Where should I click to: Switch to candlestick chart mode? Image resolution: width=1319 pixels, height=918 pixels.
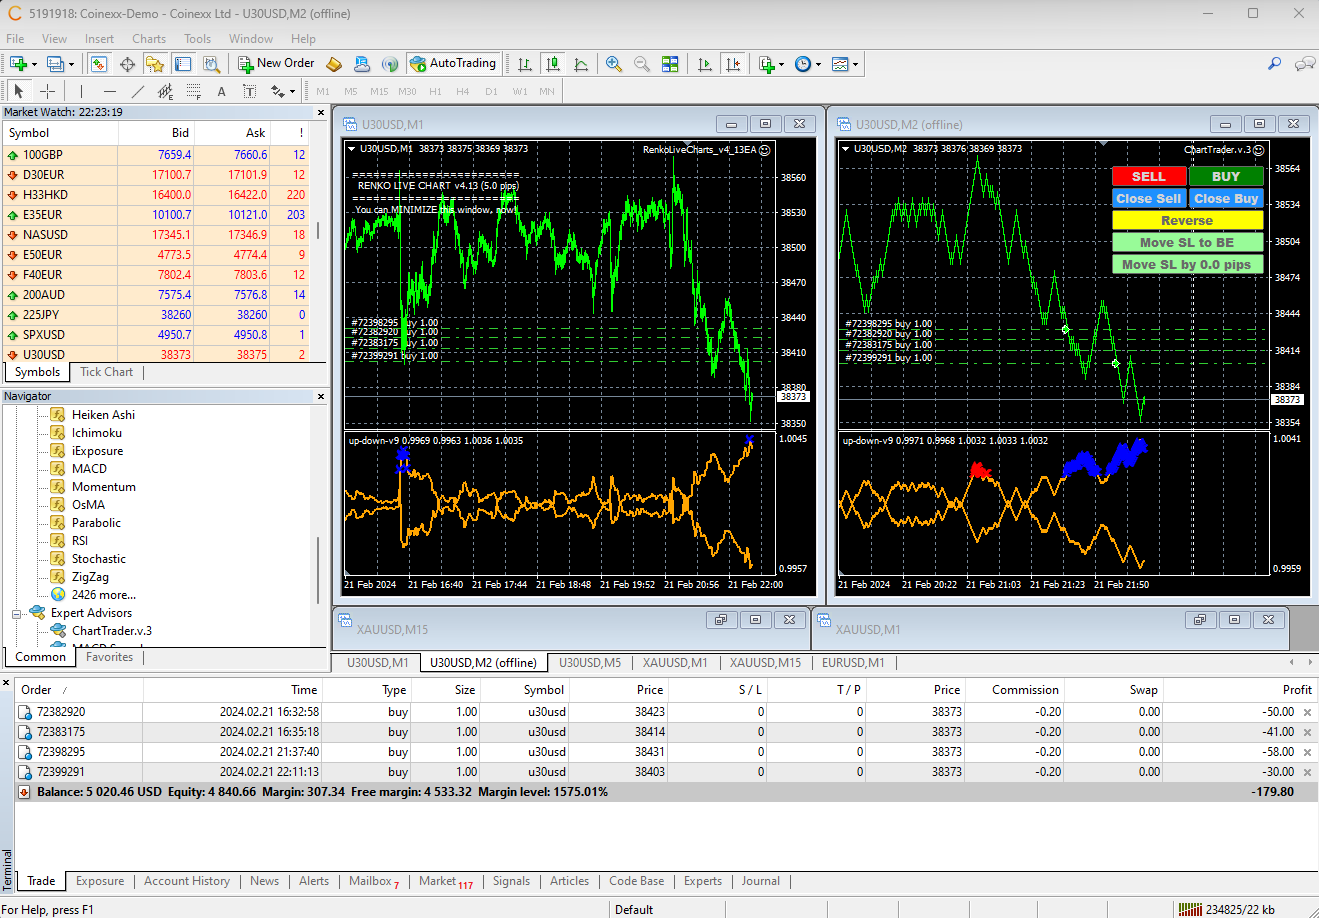(552, 64)
